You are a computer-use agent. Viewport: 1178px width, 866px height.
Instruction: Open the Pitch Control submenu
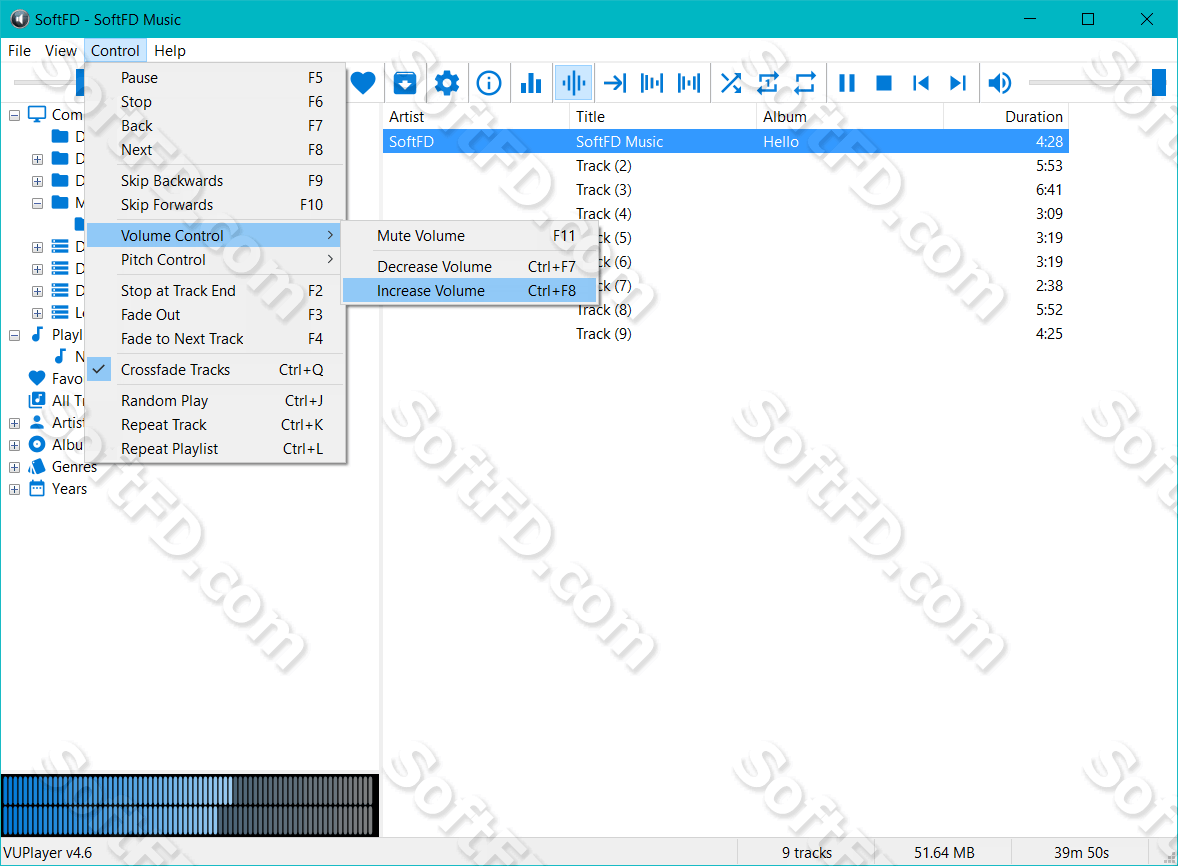pyautogui.click(x=215, y=259)
